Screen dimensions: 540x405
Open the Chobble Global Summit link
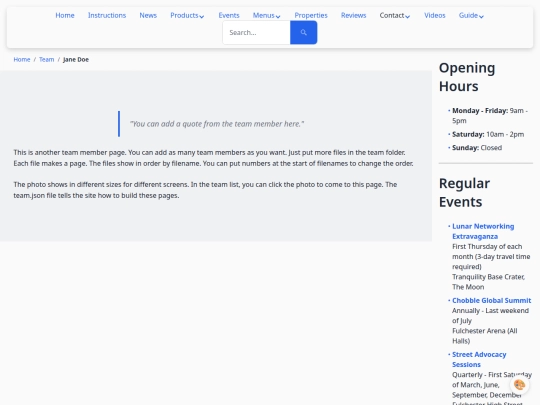pos(491,300)
